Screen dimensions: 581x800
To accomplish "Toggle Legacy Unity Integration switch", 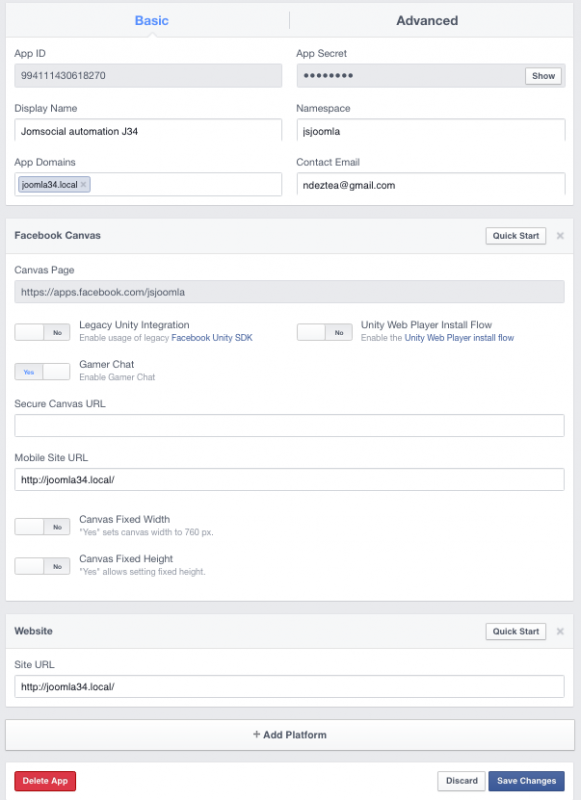I will coord(42,333).
